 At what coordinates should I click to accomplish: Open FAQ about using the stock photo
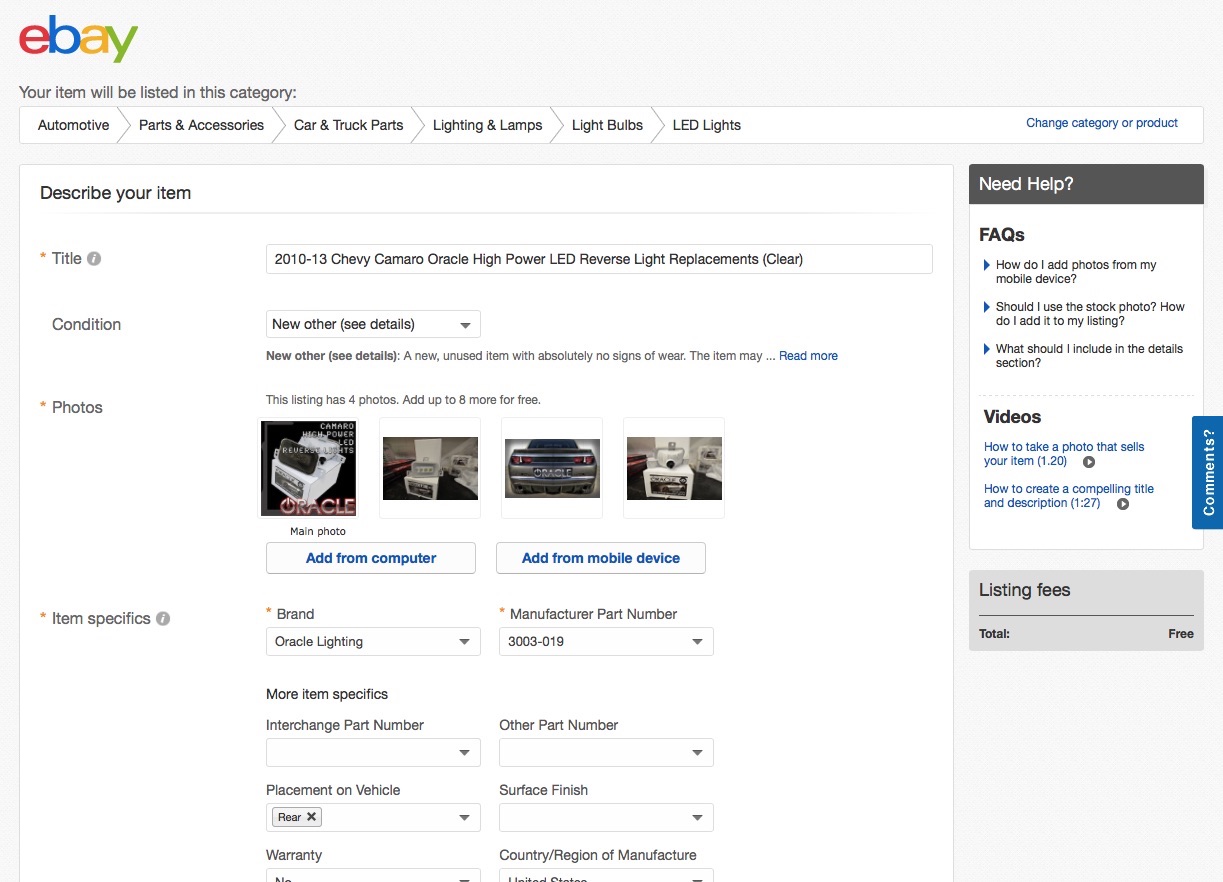[x=1090, y=314]
